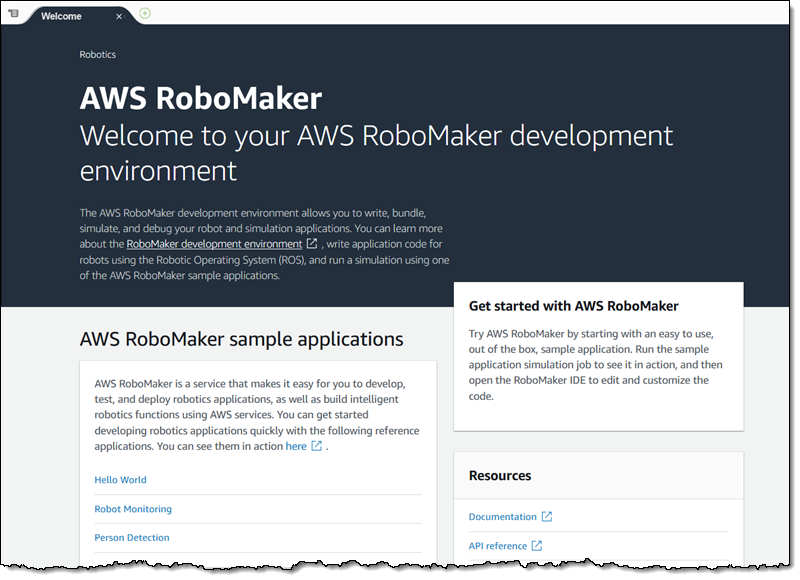This screenshot has width=800, height=580.
Task: Click the 'here' link in sample applications
Action: [x=296, y=446]
